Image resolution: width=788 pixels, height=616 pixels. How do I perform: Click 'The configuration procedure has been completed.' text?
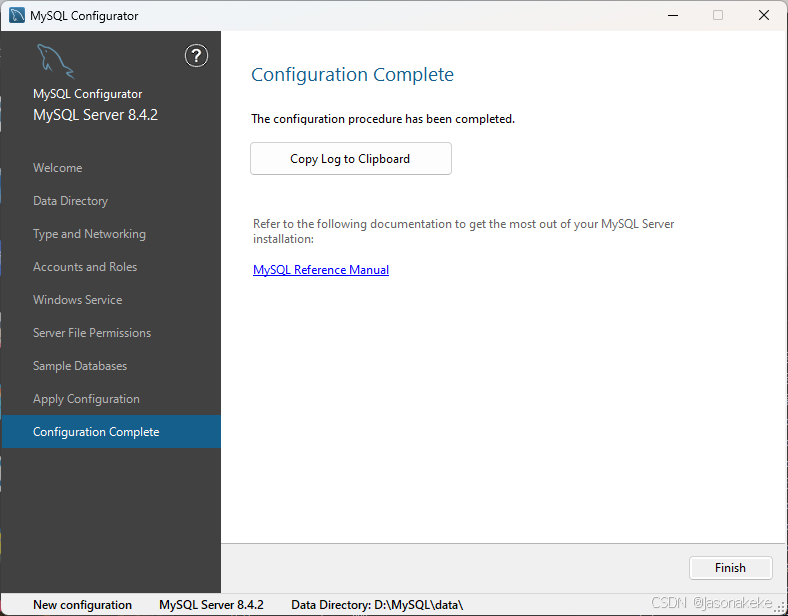point(383,119)
